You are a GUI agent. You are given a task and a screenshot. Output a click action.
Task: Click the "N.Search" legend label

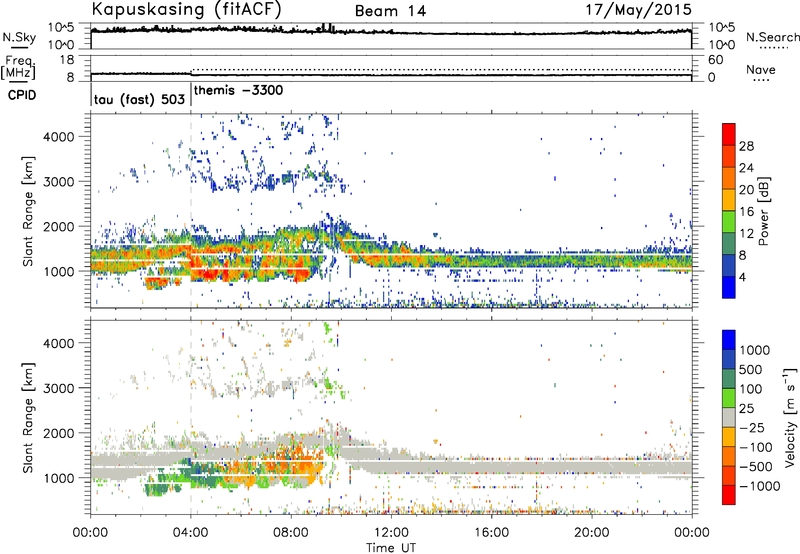pos(772,37)
